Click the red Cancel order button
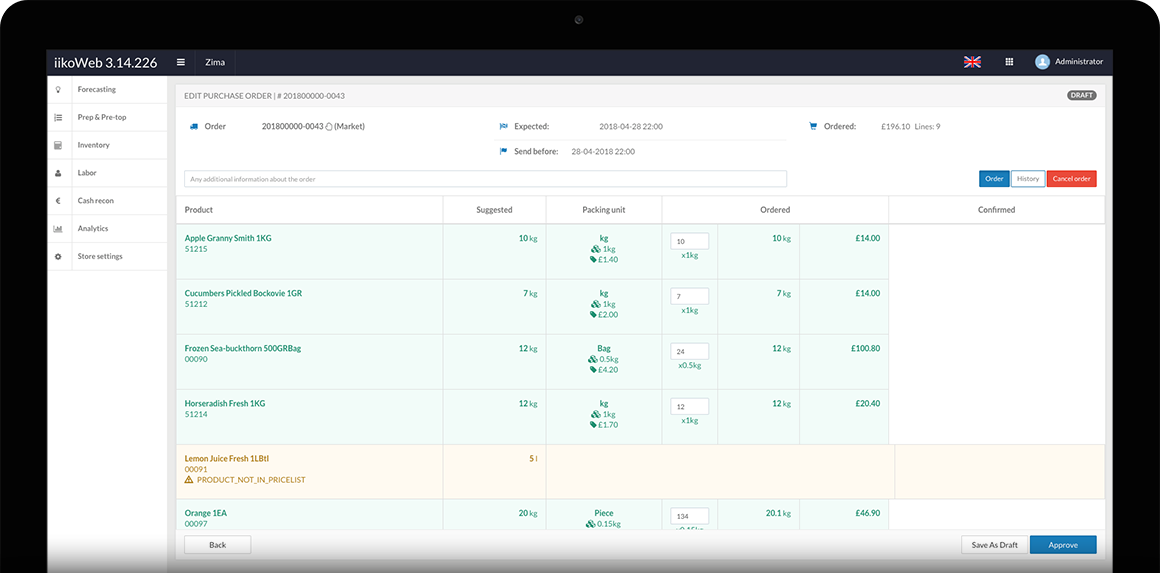Viewport: 1160px width, 573px height. [x=1071, y=179]
